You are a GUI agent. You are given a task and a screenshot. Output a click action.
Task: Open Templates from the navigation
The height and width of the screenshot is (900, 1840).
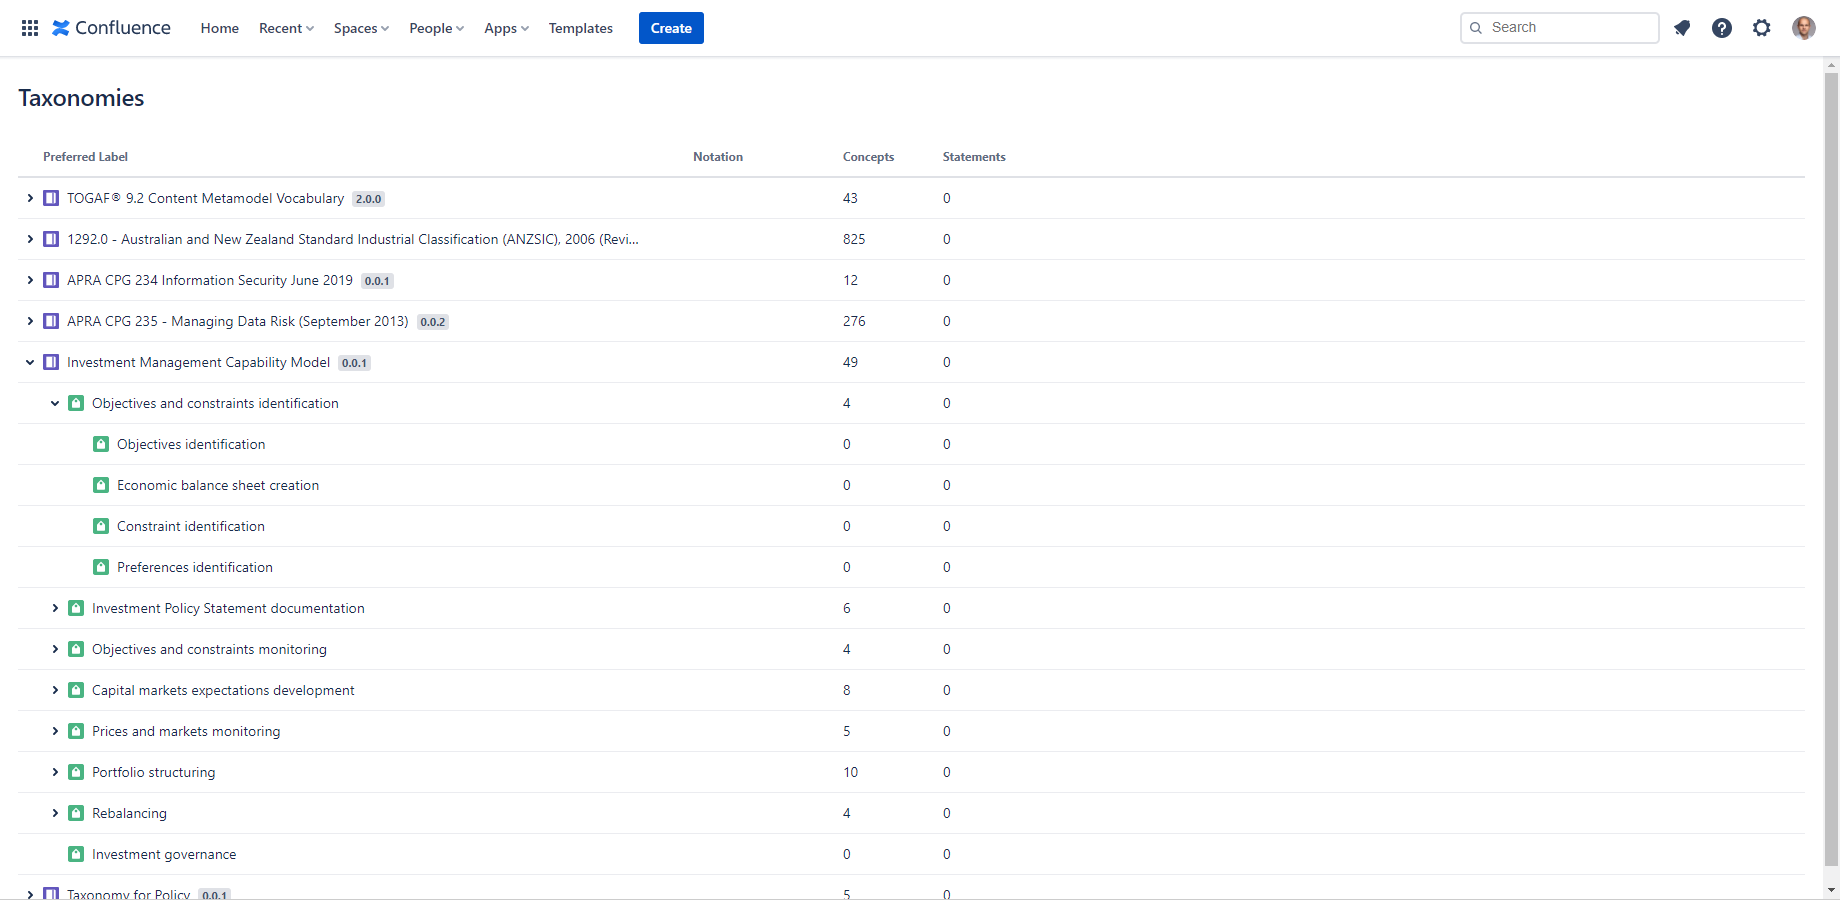(580, 28)
